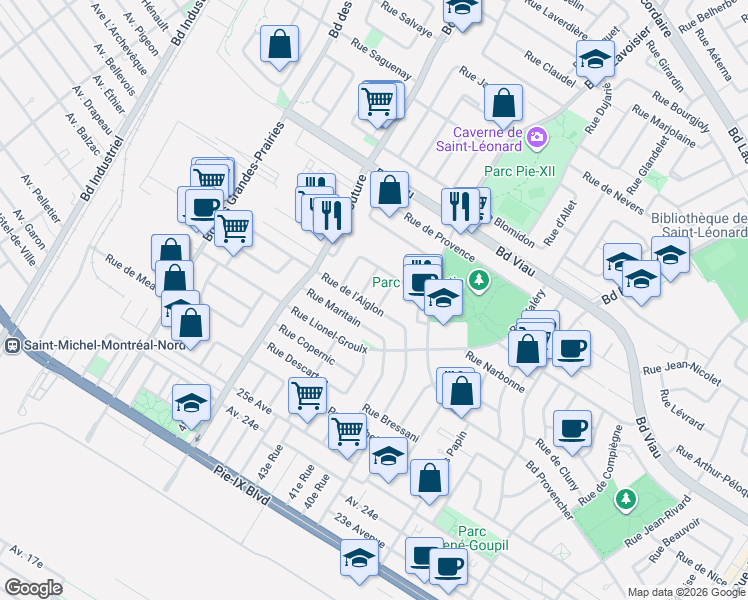Select the Parc René-Goupil label
Image resolution: width=748 pixels, height=600 pixels.
[x=477, y=538]
